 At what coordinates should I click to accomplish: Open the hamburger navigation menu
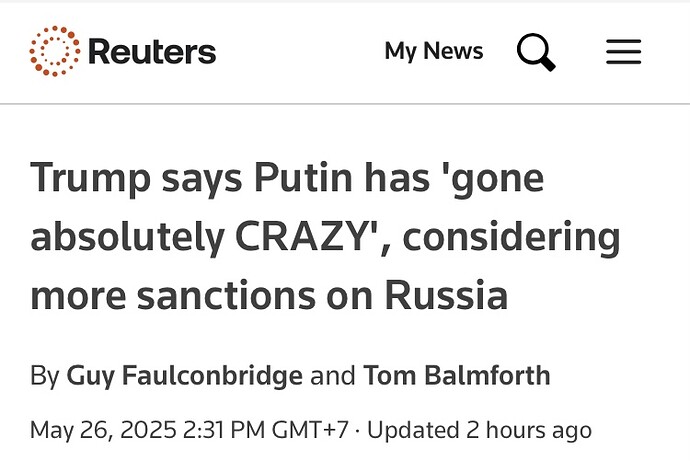(x=623, y=51)
